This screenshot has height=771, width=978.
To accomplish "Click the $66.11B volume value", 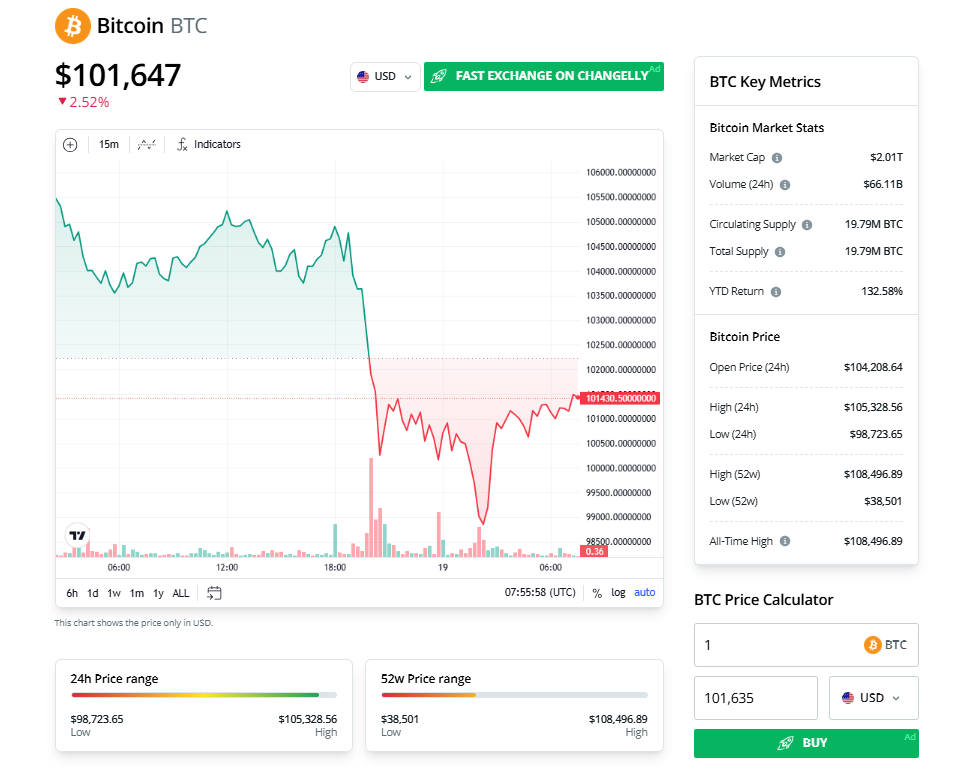I will [883, 185].
